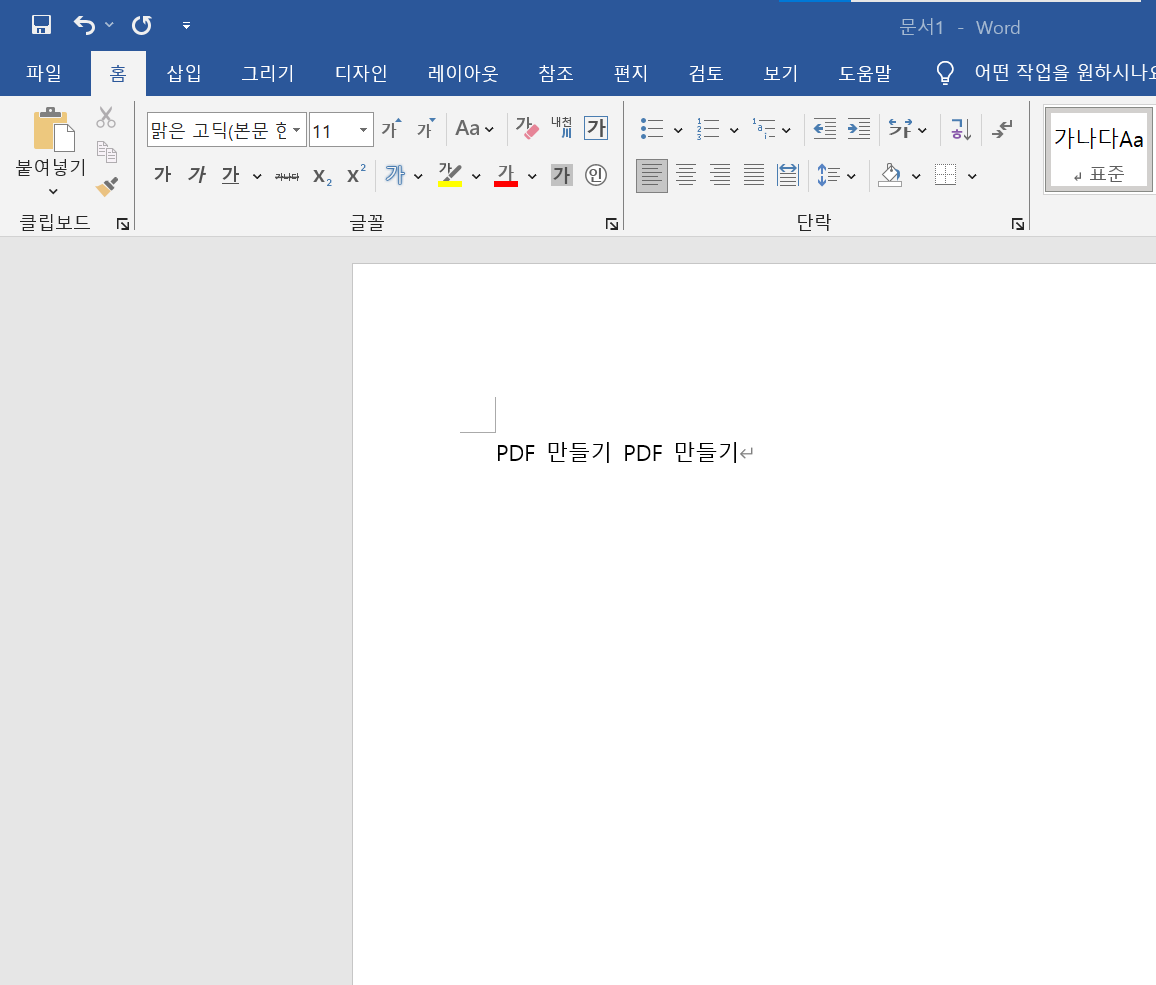Switch to the 삽입 ribbon tab
Screen dimensions: 1156x985
tap(183, 73)
